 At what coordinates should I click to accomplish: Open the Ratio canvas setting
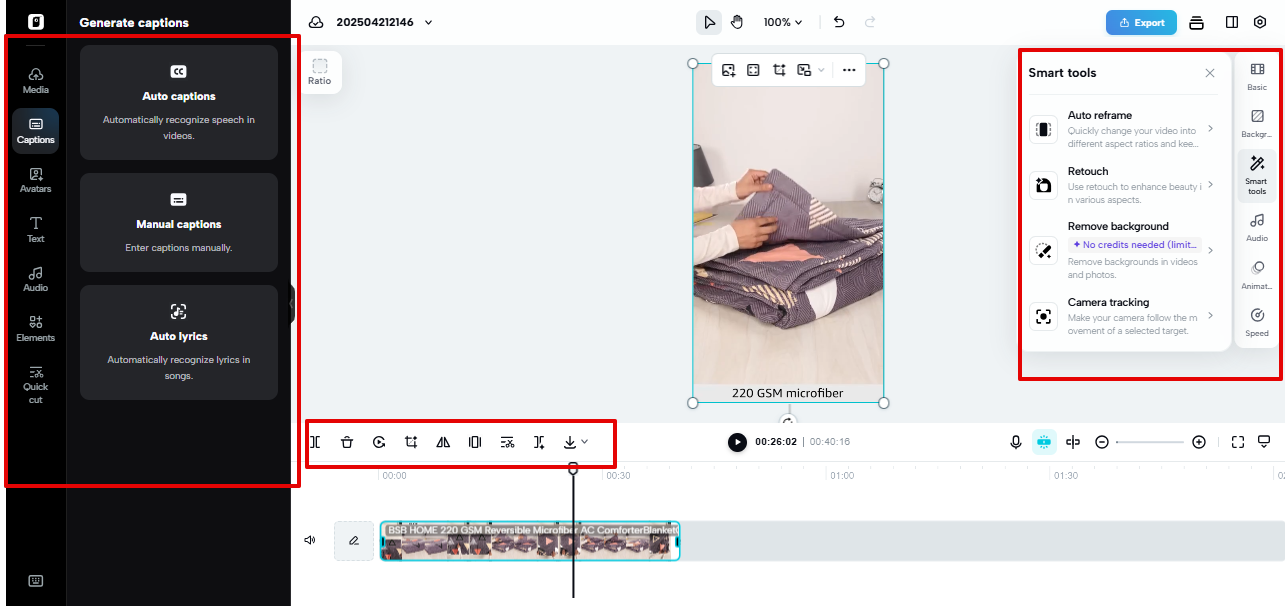tap(320, 72)
